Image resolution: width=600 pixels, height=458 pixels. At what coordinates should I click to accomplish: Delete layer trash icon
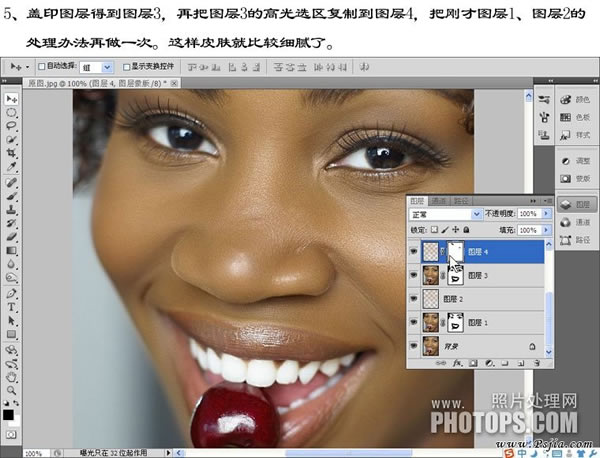[x=537, y=363]
